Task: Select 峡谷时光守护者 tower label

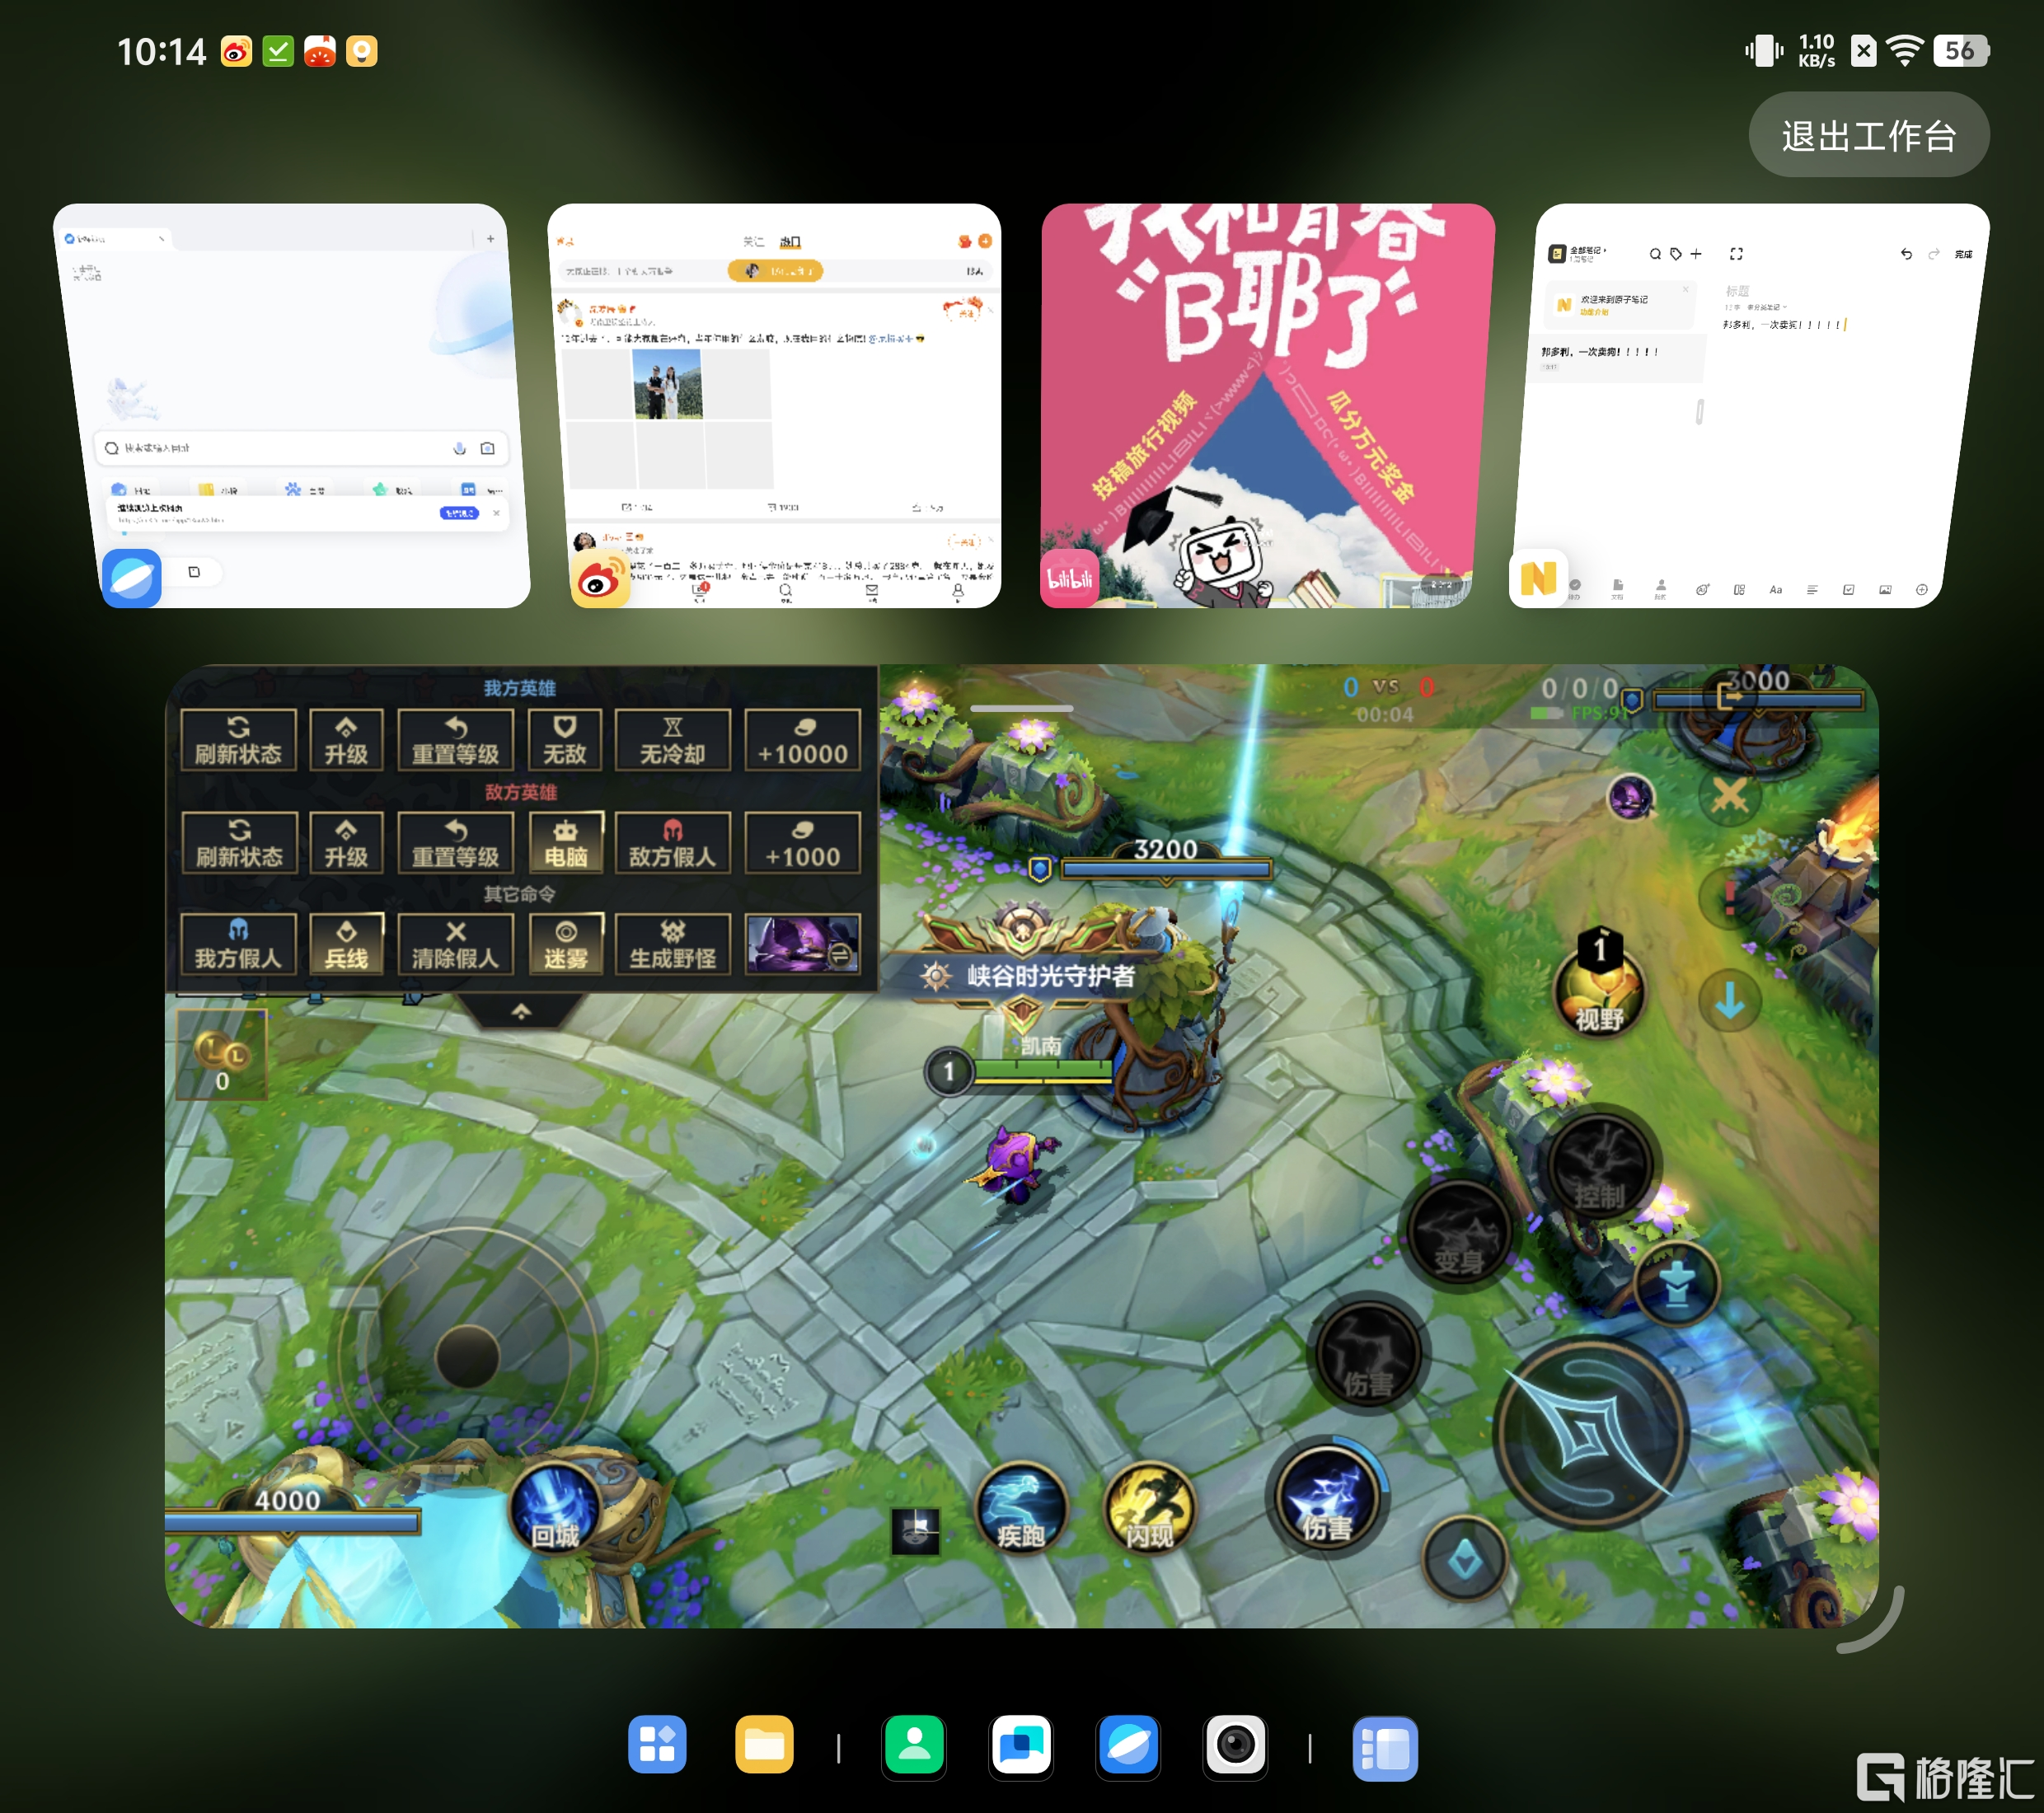Action: pos(1050,975)
